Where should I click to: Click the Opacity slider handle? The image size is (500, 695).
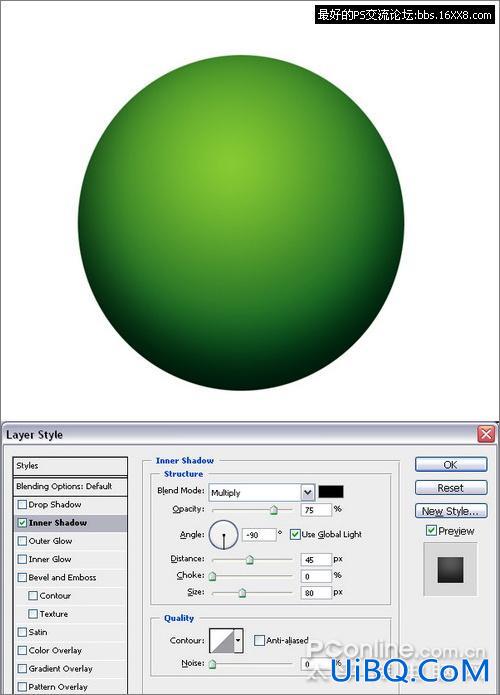(x=273, y=510)
